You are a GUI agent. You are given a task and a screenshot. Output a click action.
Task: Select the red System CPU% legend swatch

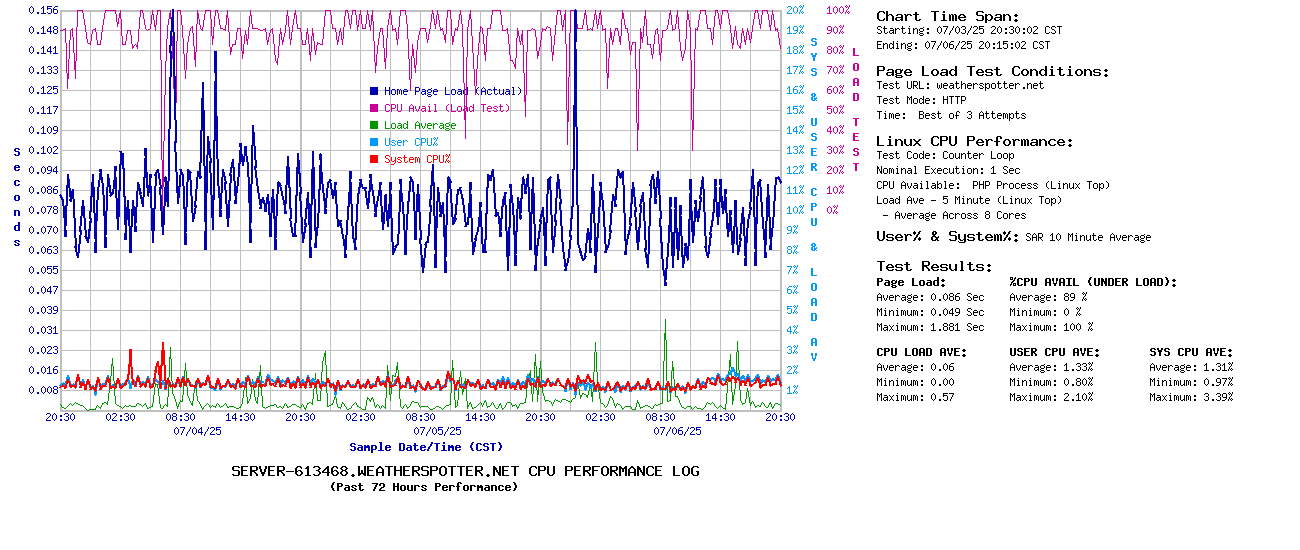click(x=374, y=159)
